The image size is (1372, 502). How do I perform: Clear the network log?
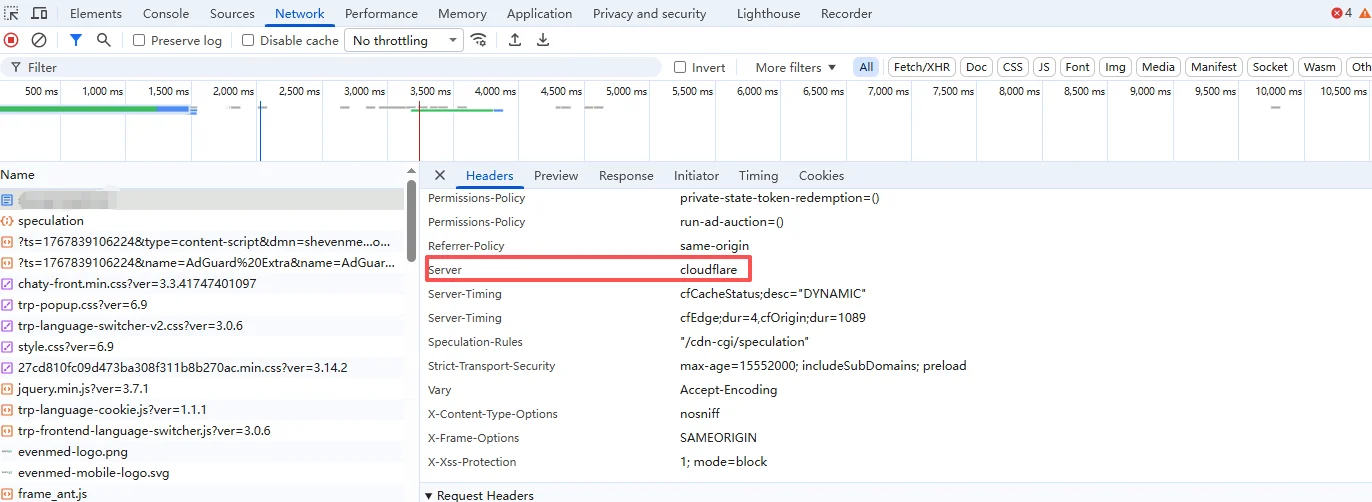point(39,40)
